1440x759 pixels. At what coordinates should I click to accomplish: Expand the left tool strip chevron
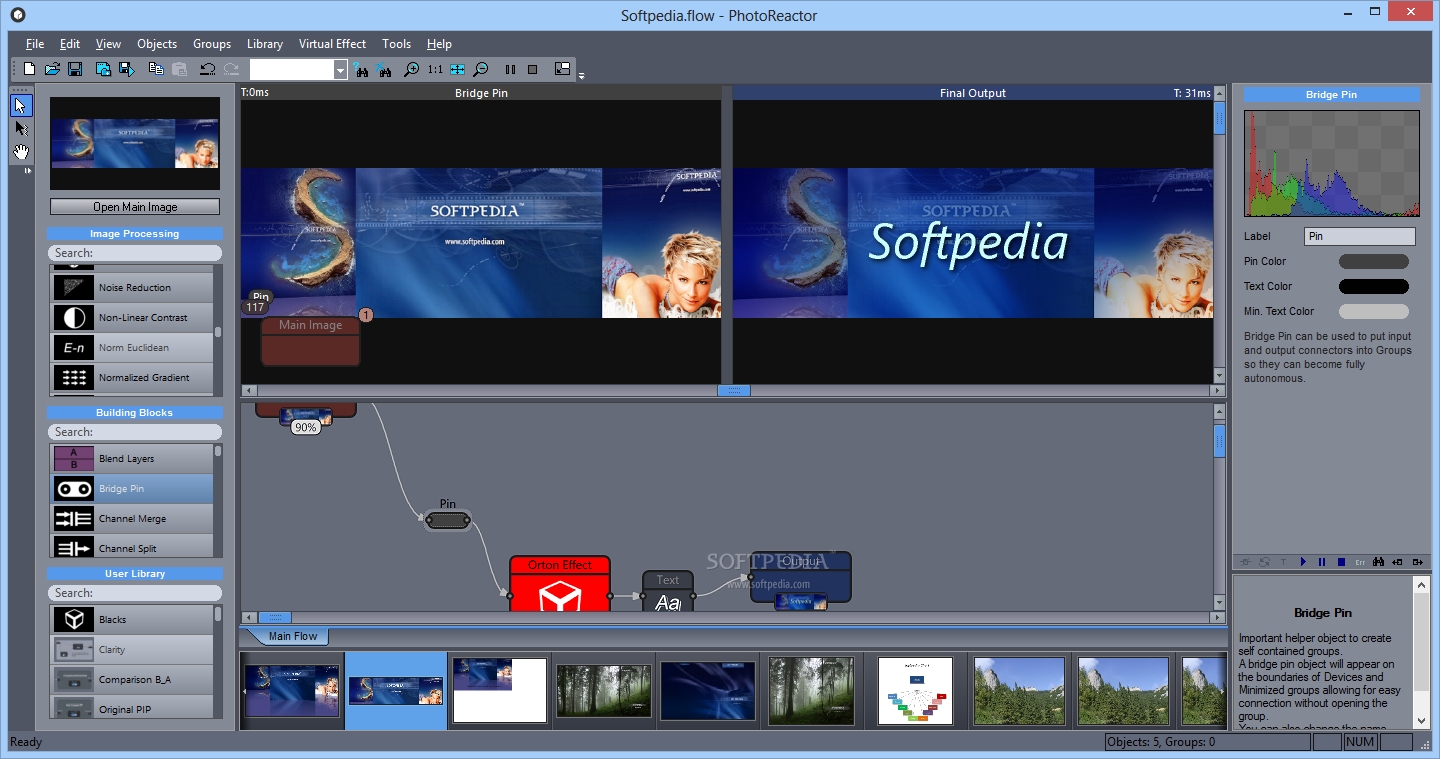click(x=27, y=171)
